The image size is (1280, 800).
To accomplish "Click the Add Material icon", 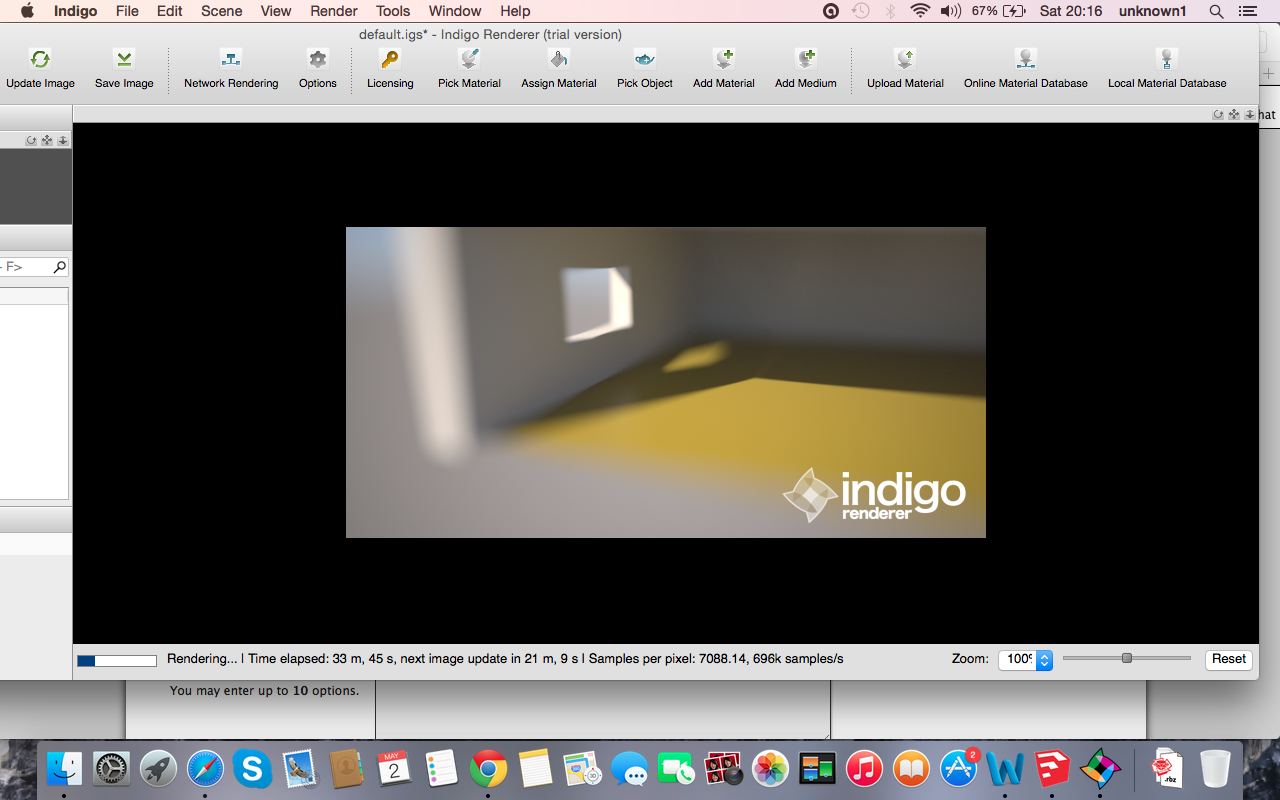I will (724, 60).
